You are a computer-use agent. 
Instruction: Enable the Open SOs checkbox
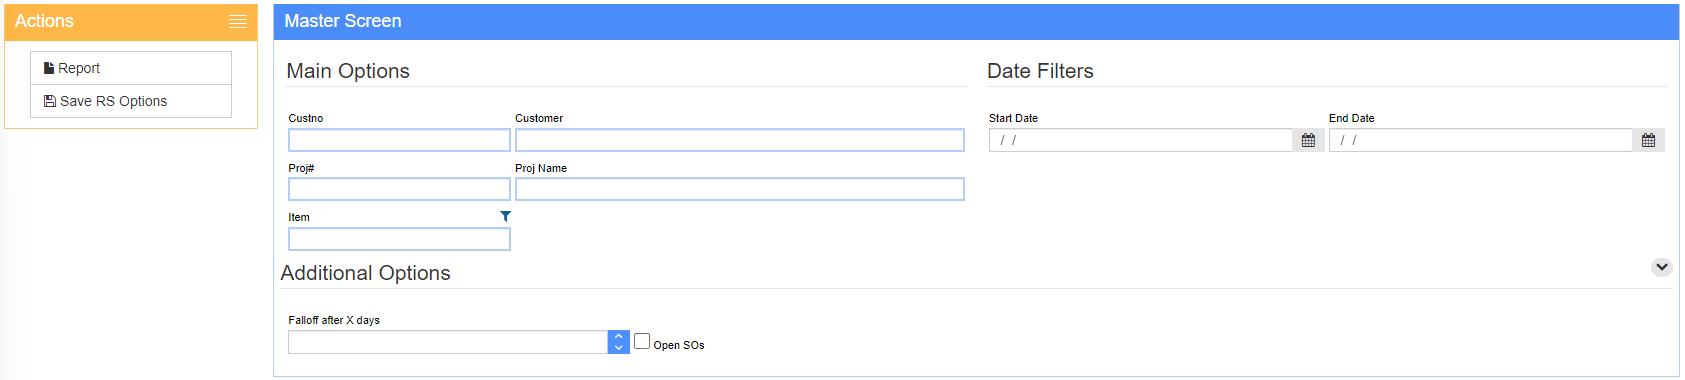click(x=642, y=341)
